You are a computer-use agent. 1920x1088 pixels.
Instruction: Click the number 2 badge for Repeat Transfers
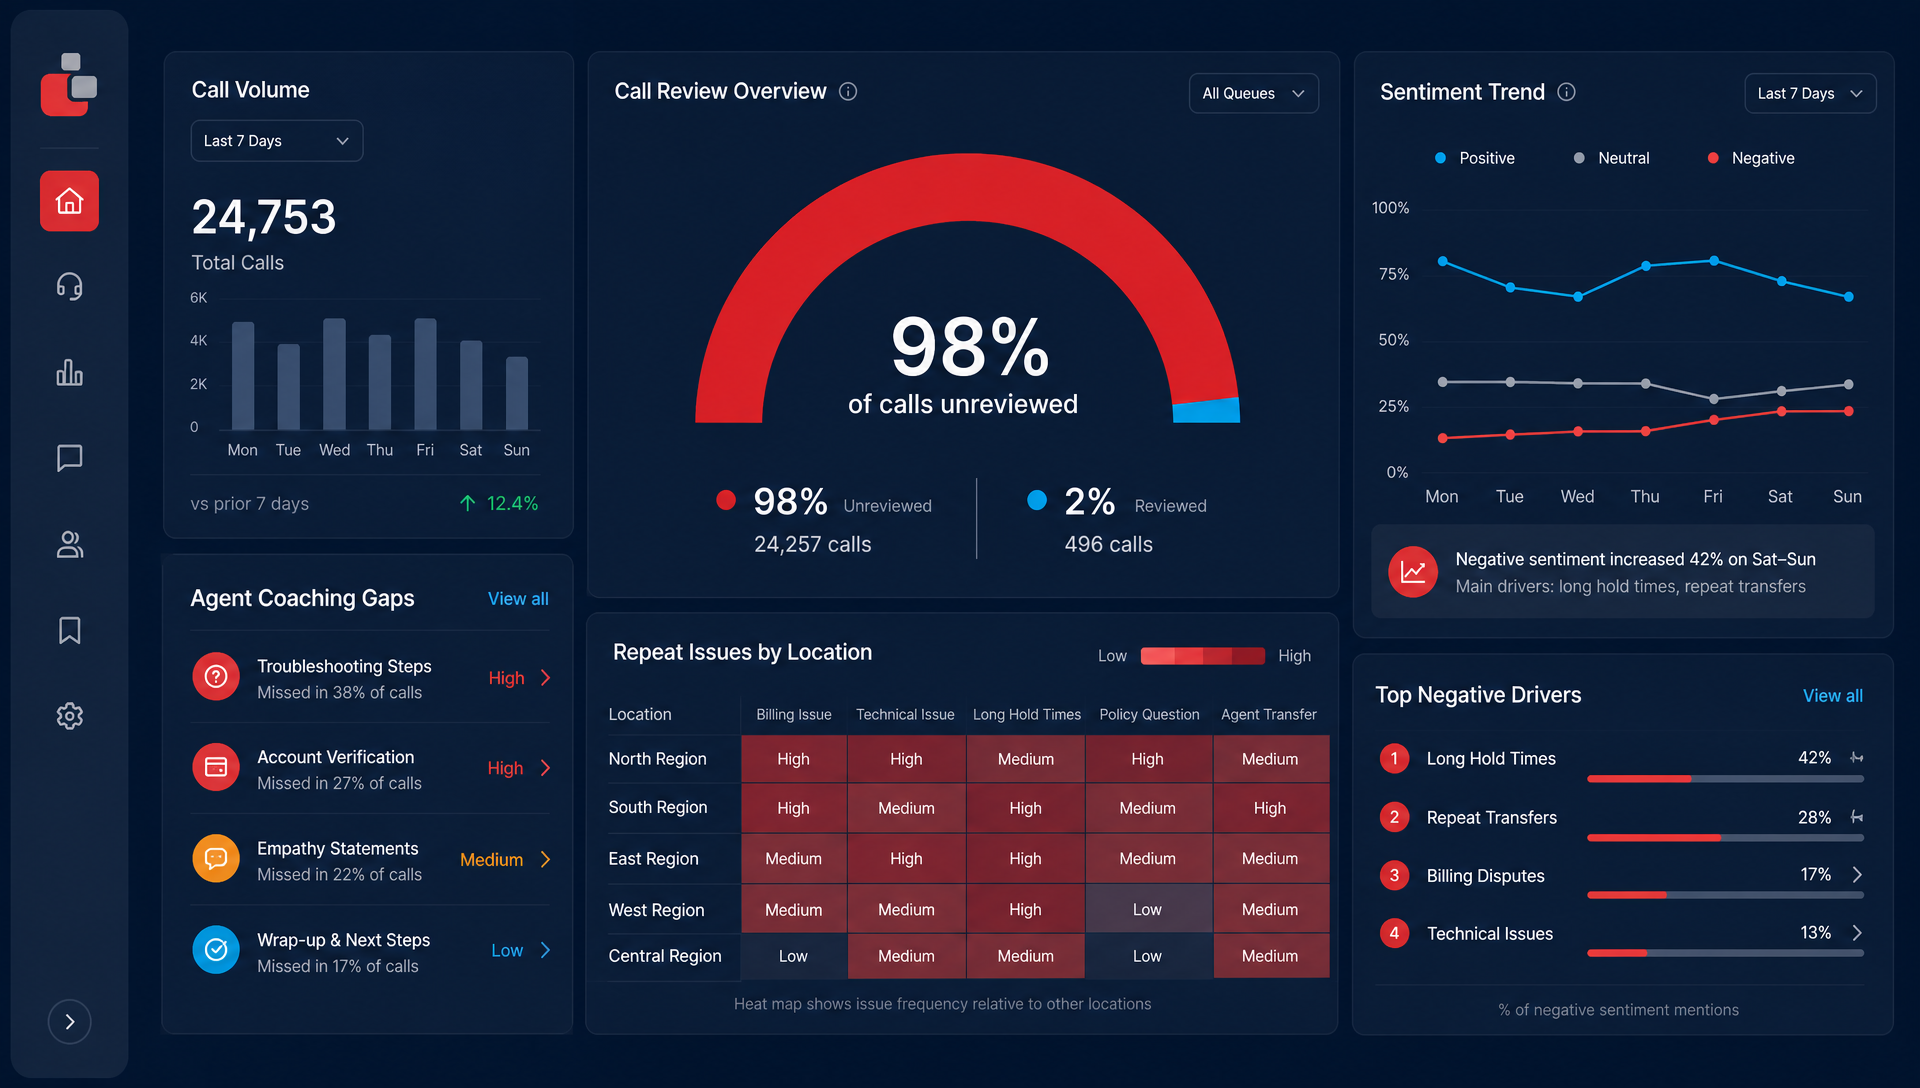pos(1394,817)
